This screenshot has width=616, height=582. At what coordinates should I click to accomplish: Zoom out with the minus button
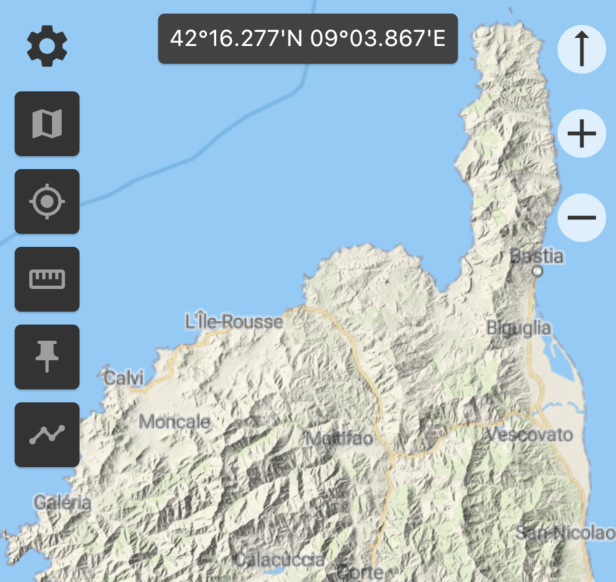click(581, 216)
